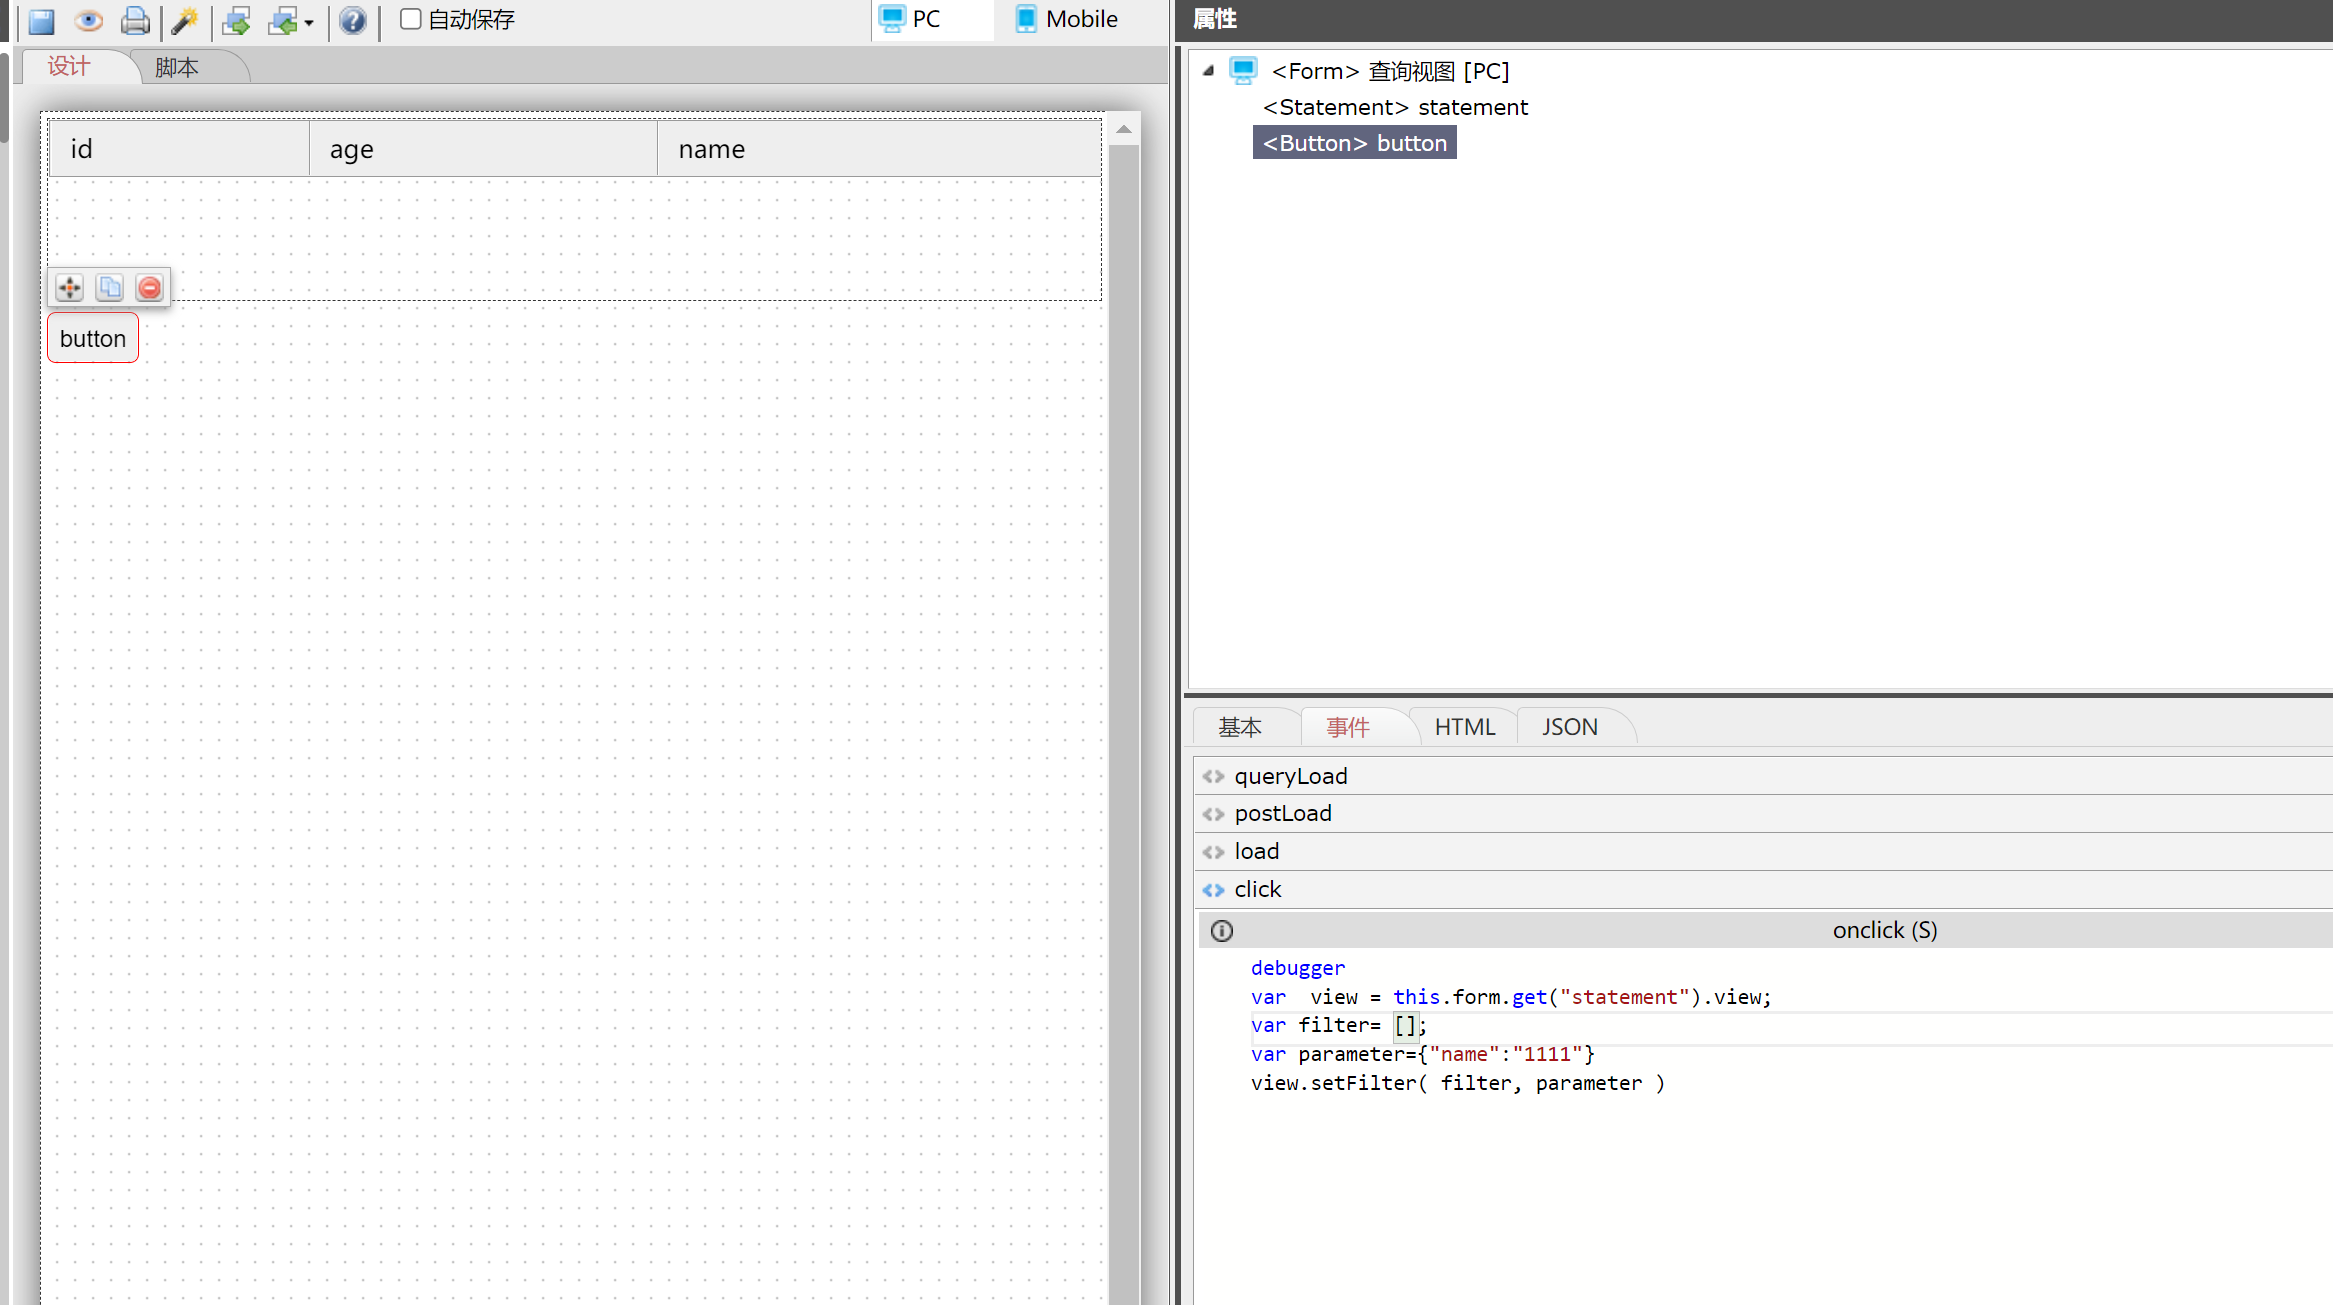This screenshot has height=1305, width=2333.
Task: Click the red delete element icon
Action: 150,288
